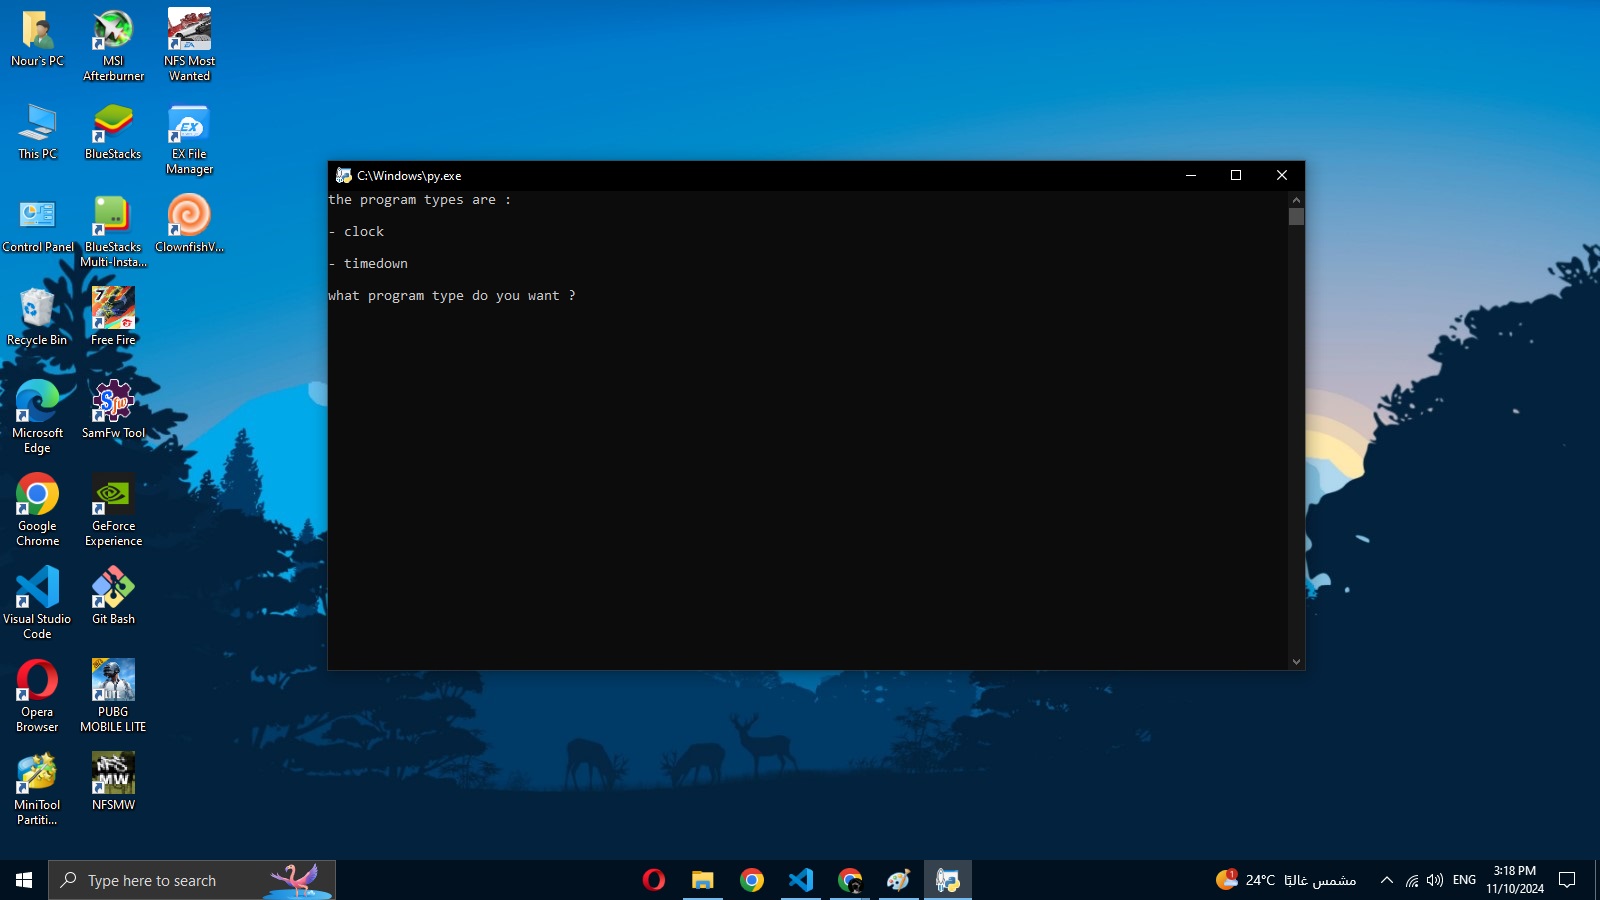Maximize the py.exe console window

tap(1236, 175)
